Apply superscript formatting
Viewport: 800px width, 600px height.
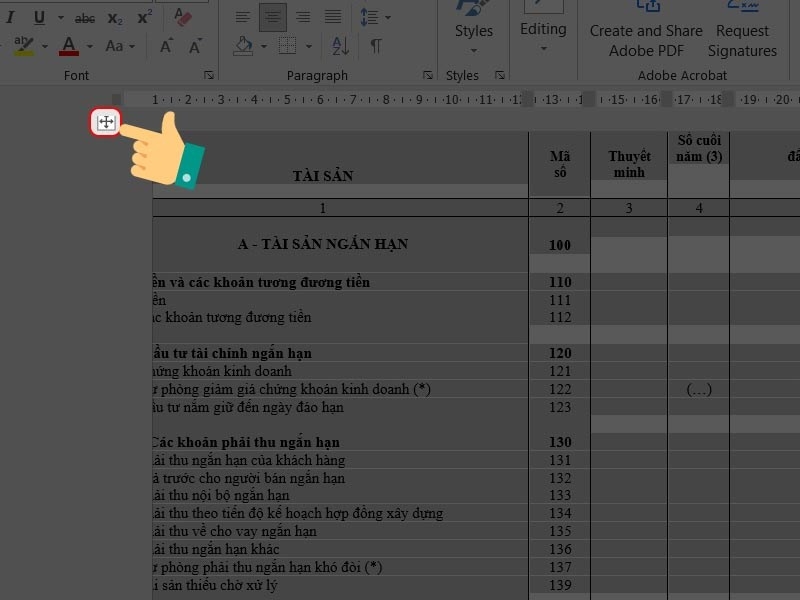click(x=145, y=18)
